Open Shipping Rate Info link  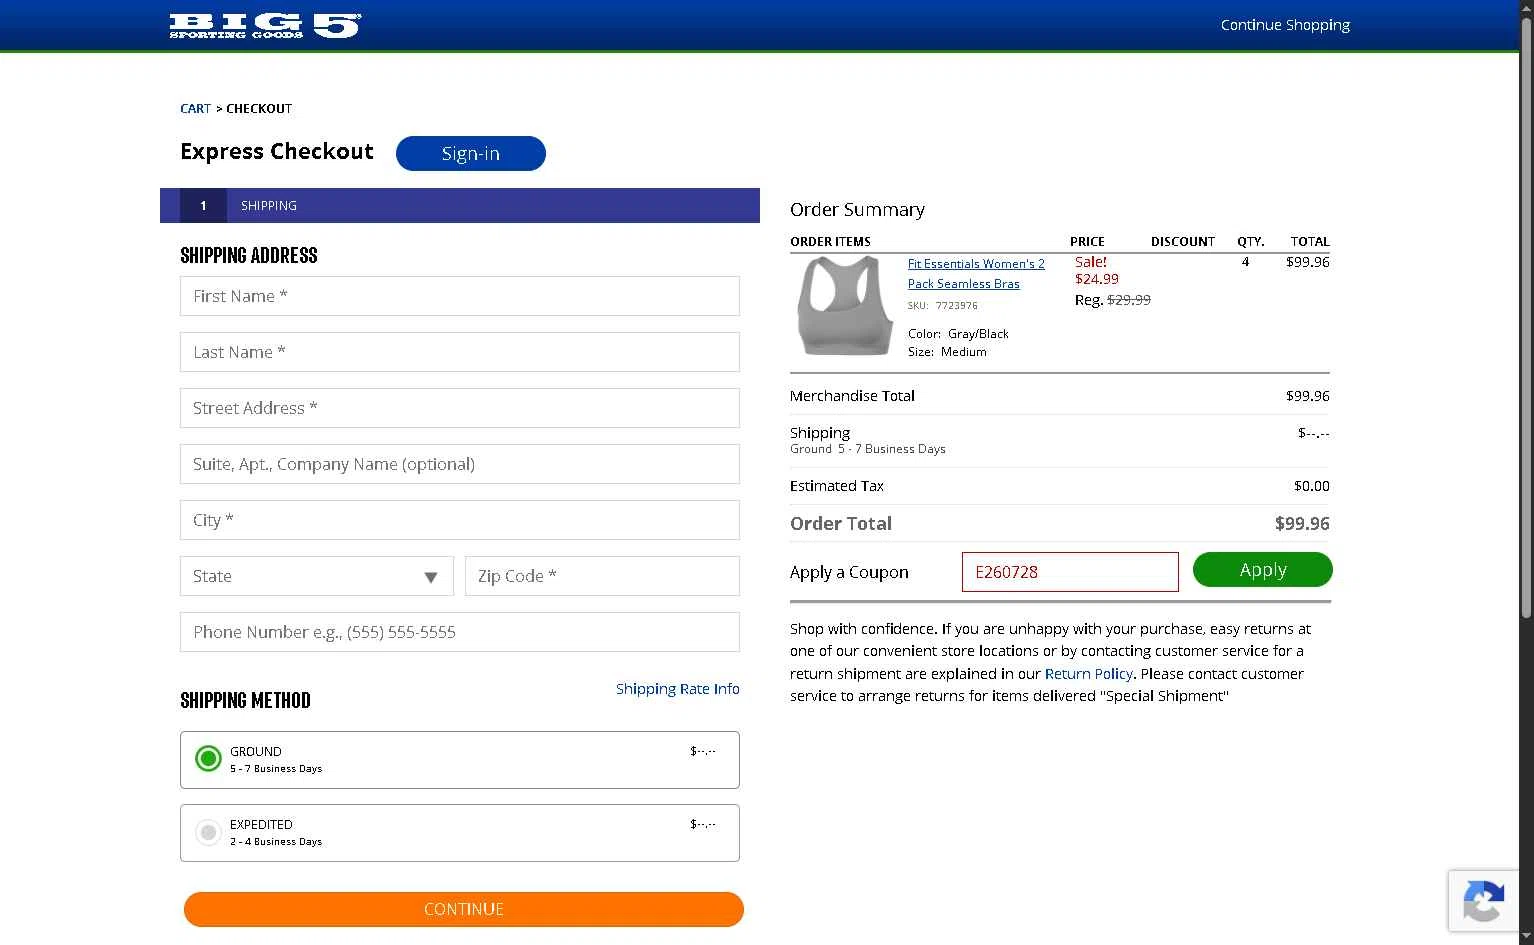pos(678,689)
